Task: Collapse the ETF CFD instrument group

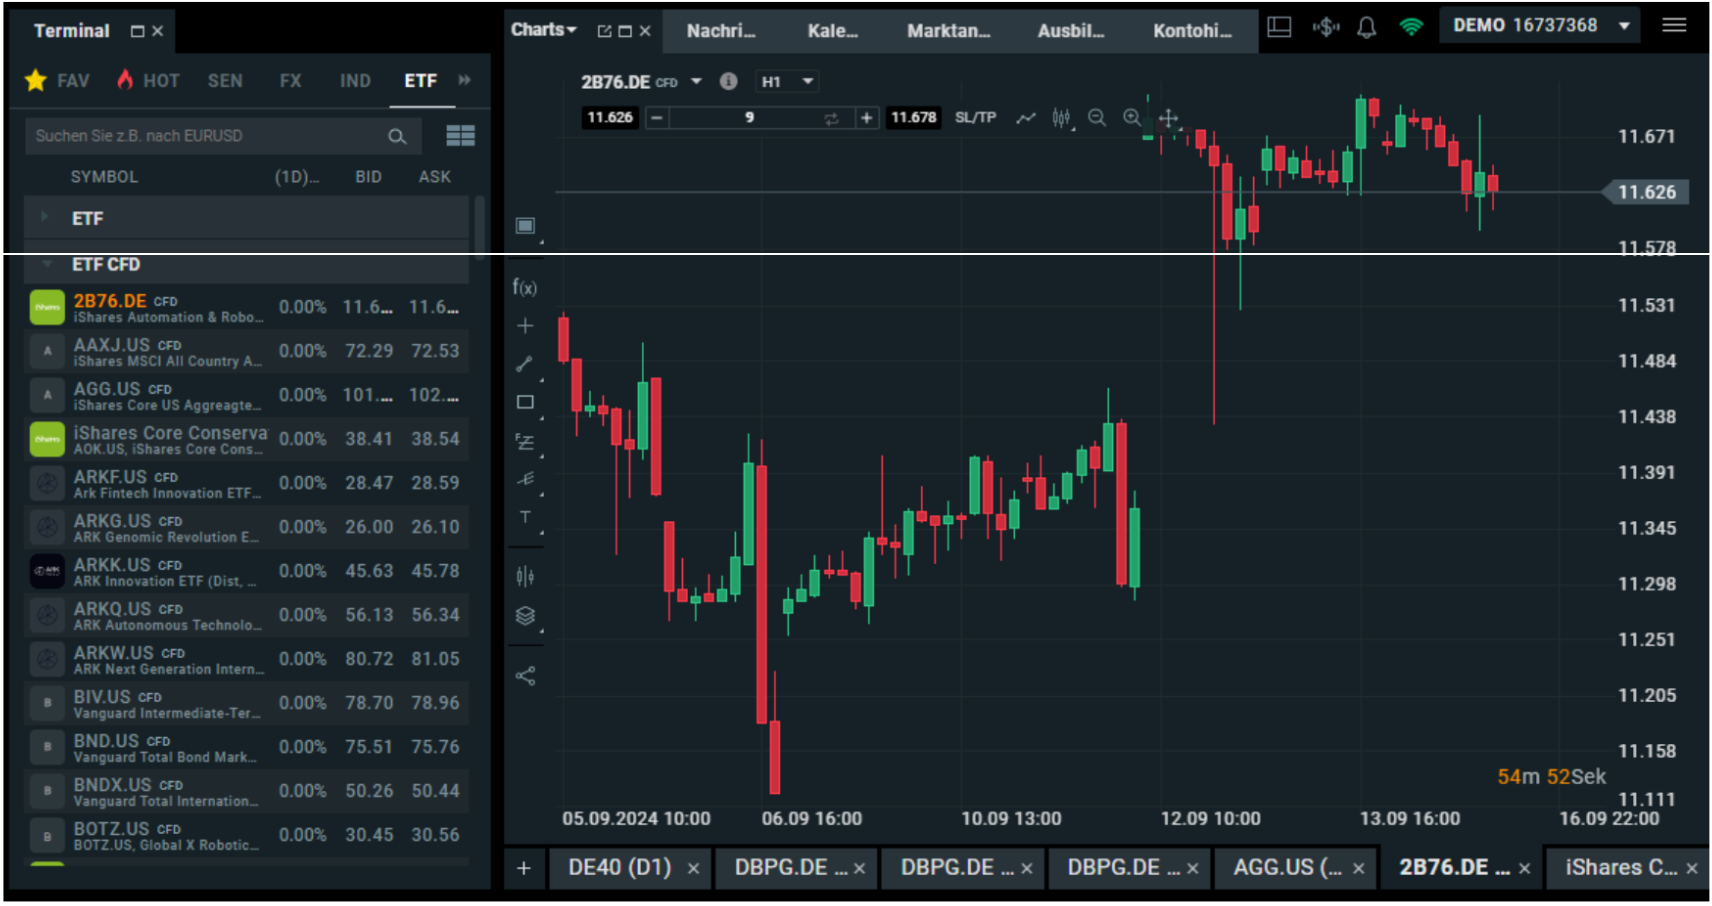Action: click(x=46, y=265)
